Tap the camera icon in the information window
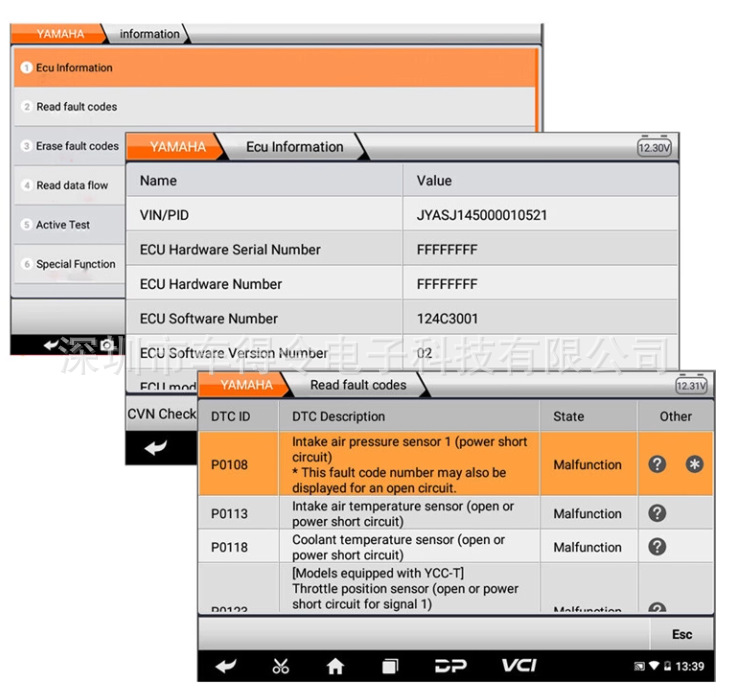Image resolution: width=729 pixels, height=697 pixels. pos(107,345)
